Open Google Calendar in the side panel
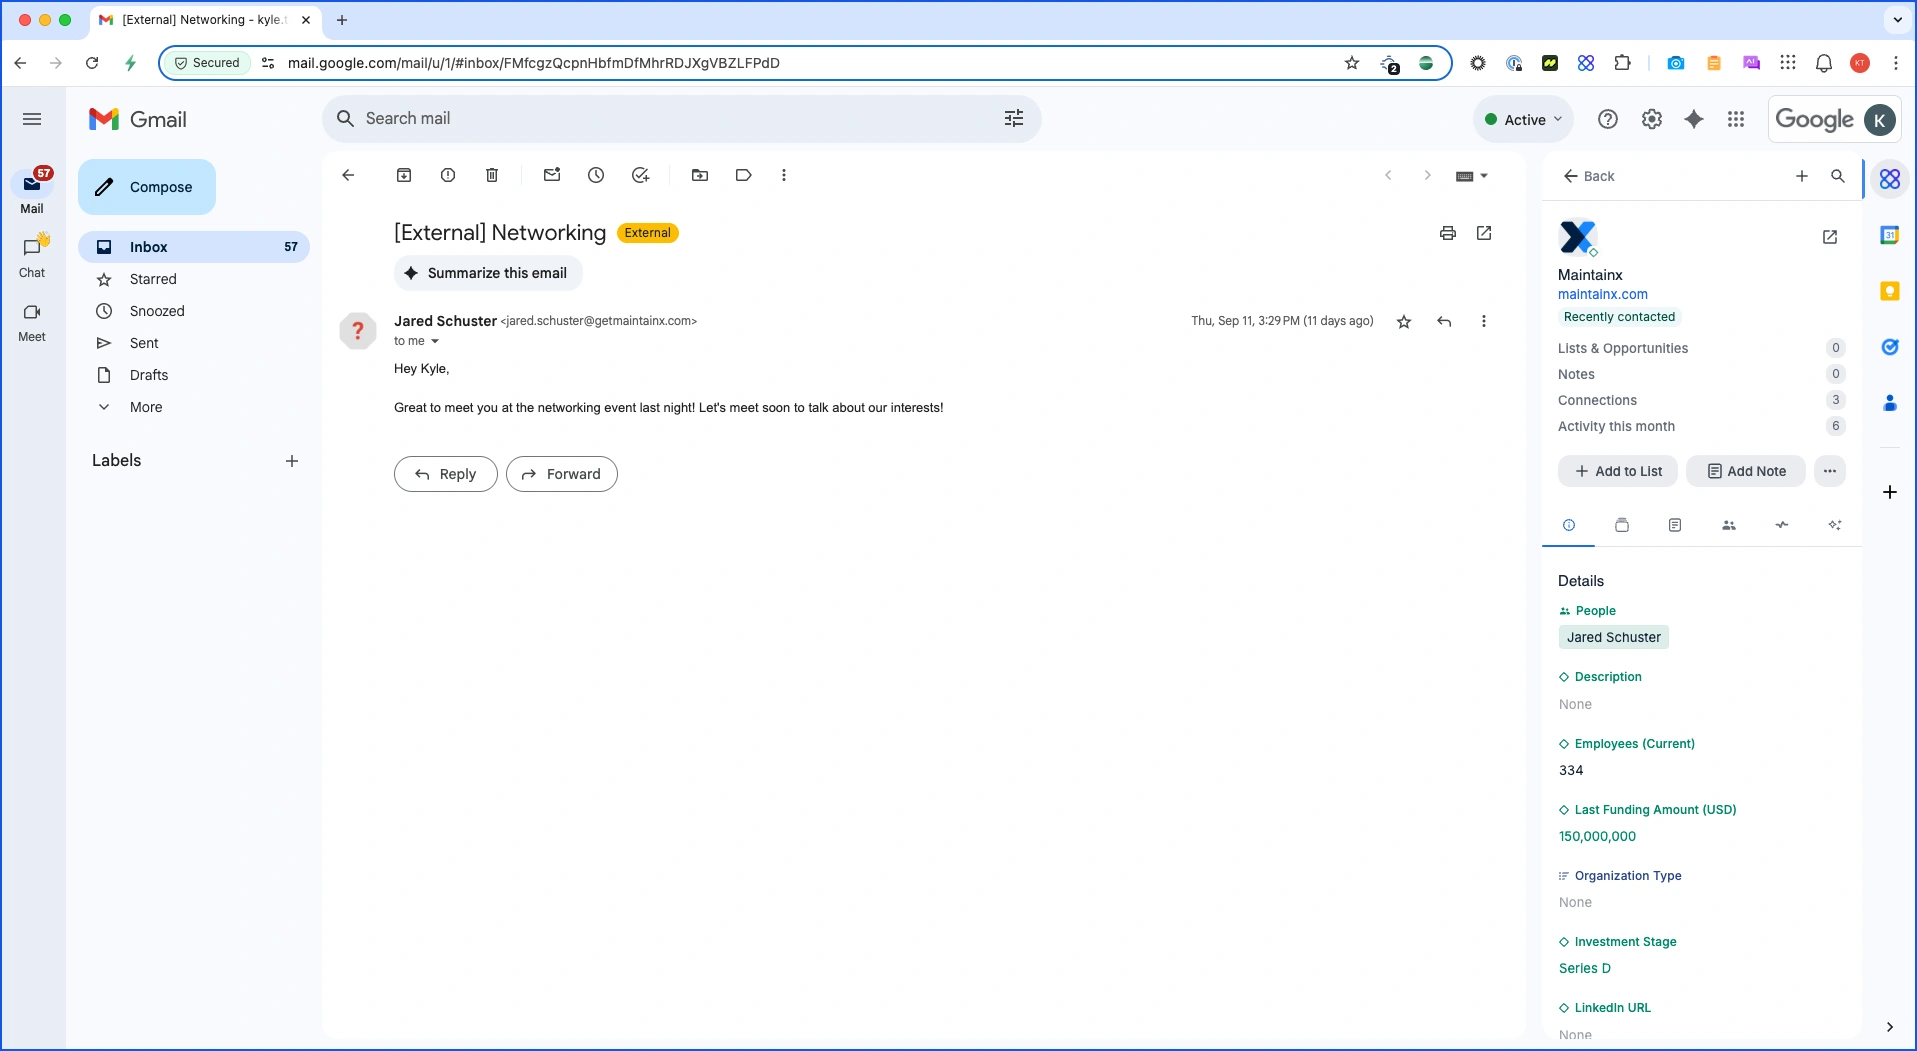 (1890, 235)
